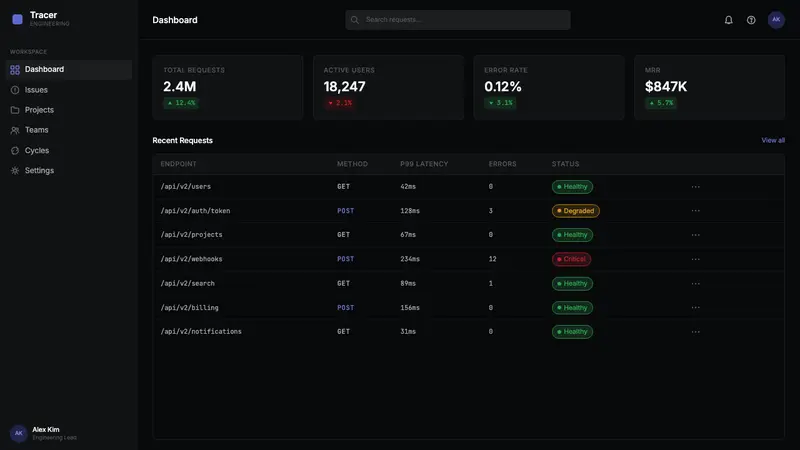Viewport: 800px width, 450px height.
Task: Click the Dashboard grid icon in sidebar
Action: coord(15,69)
